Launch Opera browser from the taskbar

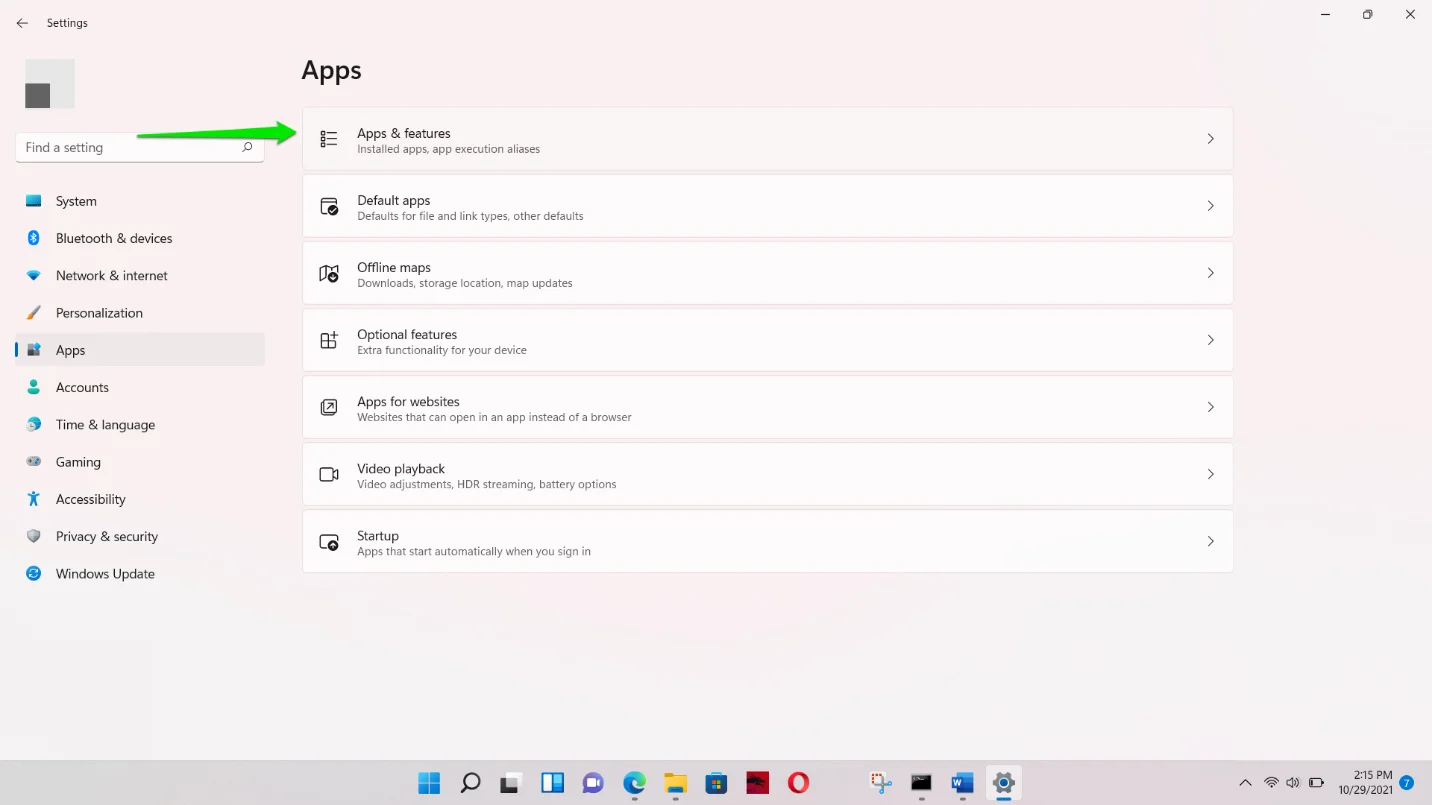click(798, 782)
